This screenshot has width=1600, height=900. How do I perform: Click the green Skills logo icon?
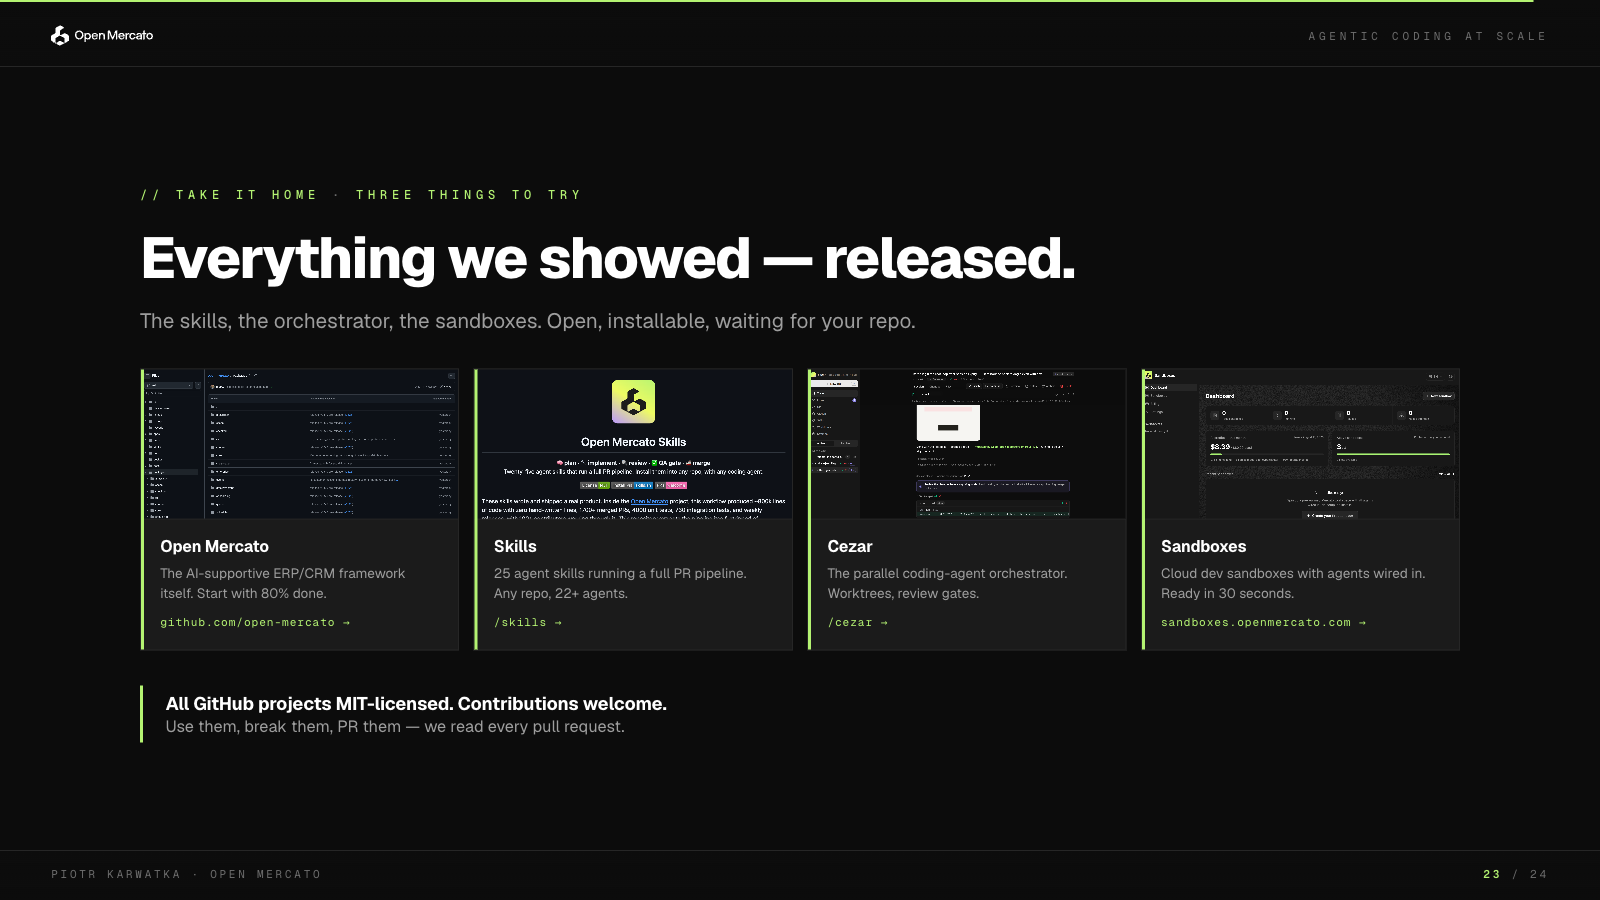tap(633, 402)
